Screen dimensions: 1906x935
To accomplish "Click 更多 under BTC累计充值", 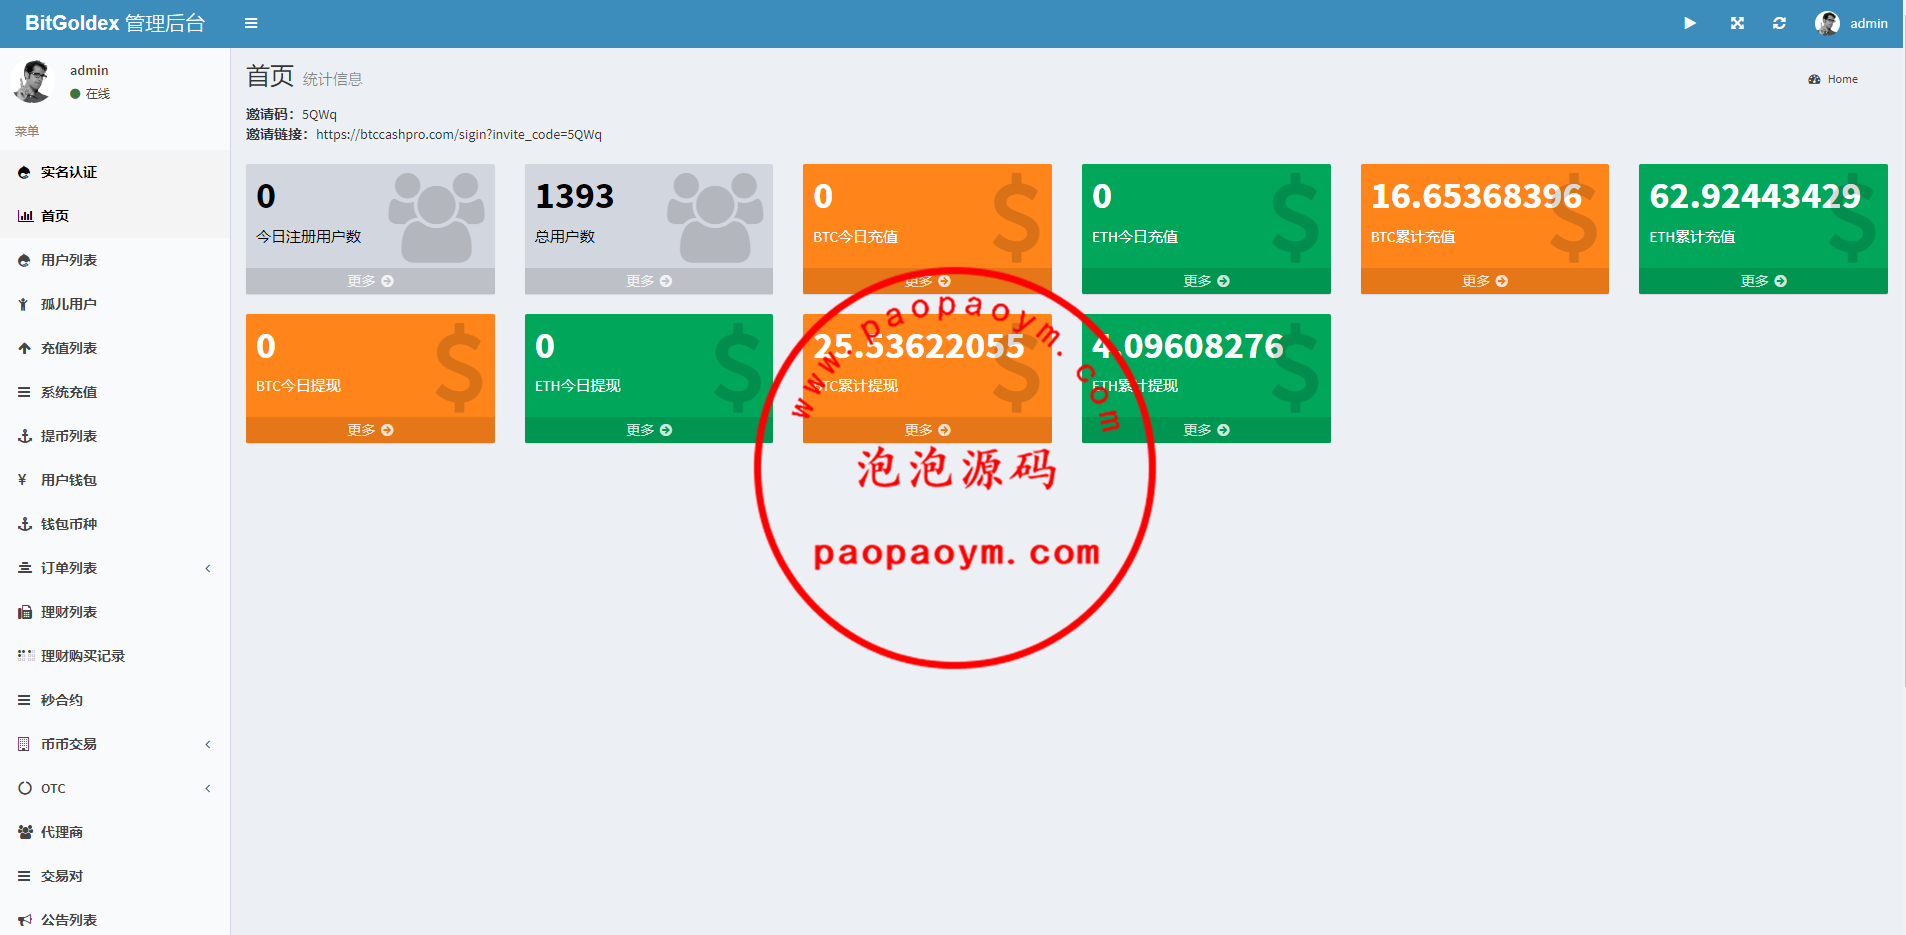I will point(1484,281).
